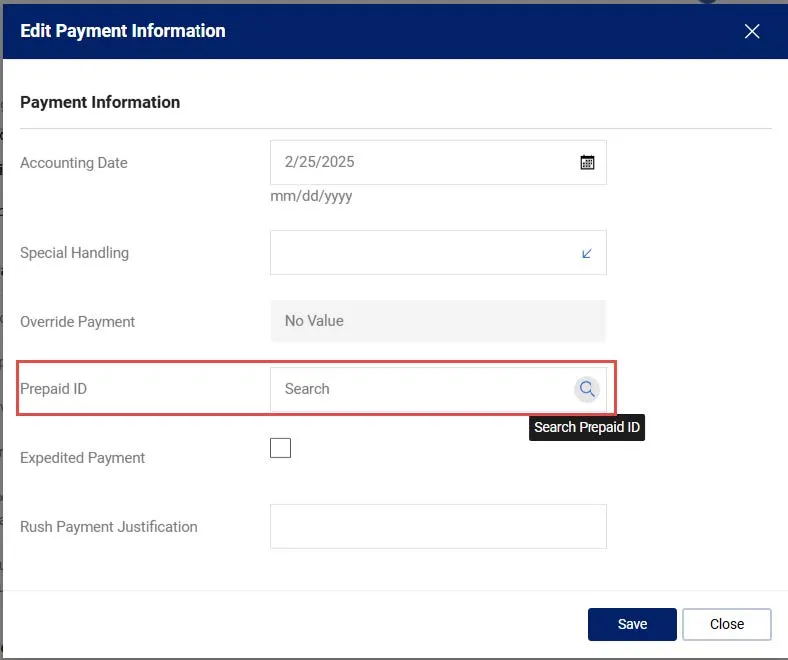Expand the Special Handling dropdown arrow

click(586, 253)
